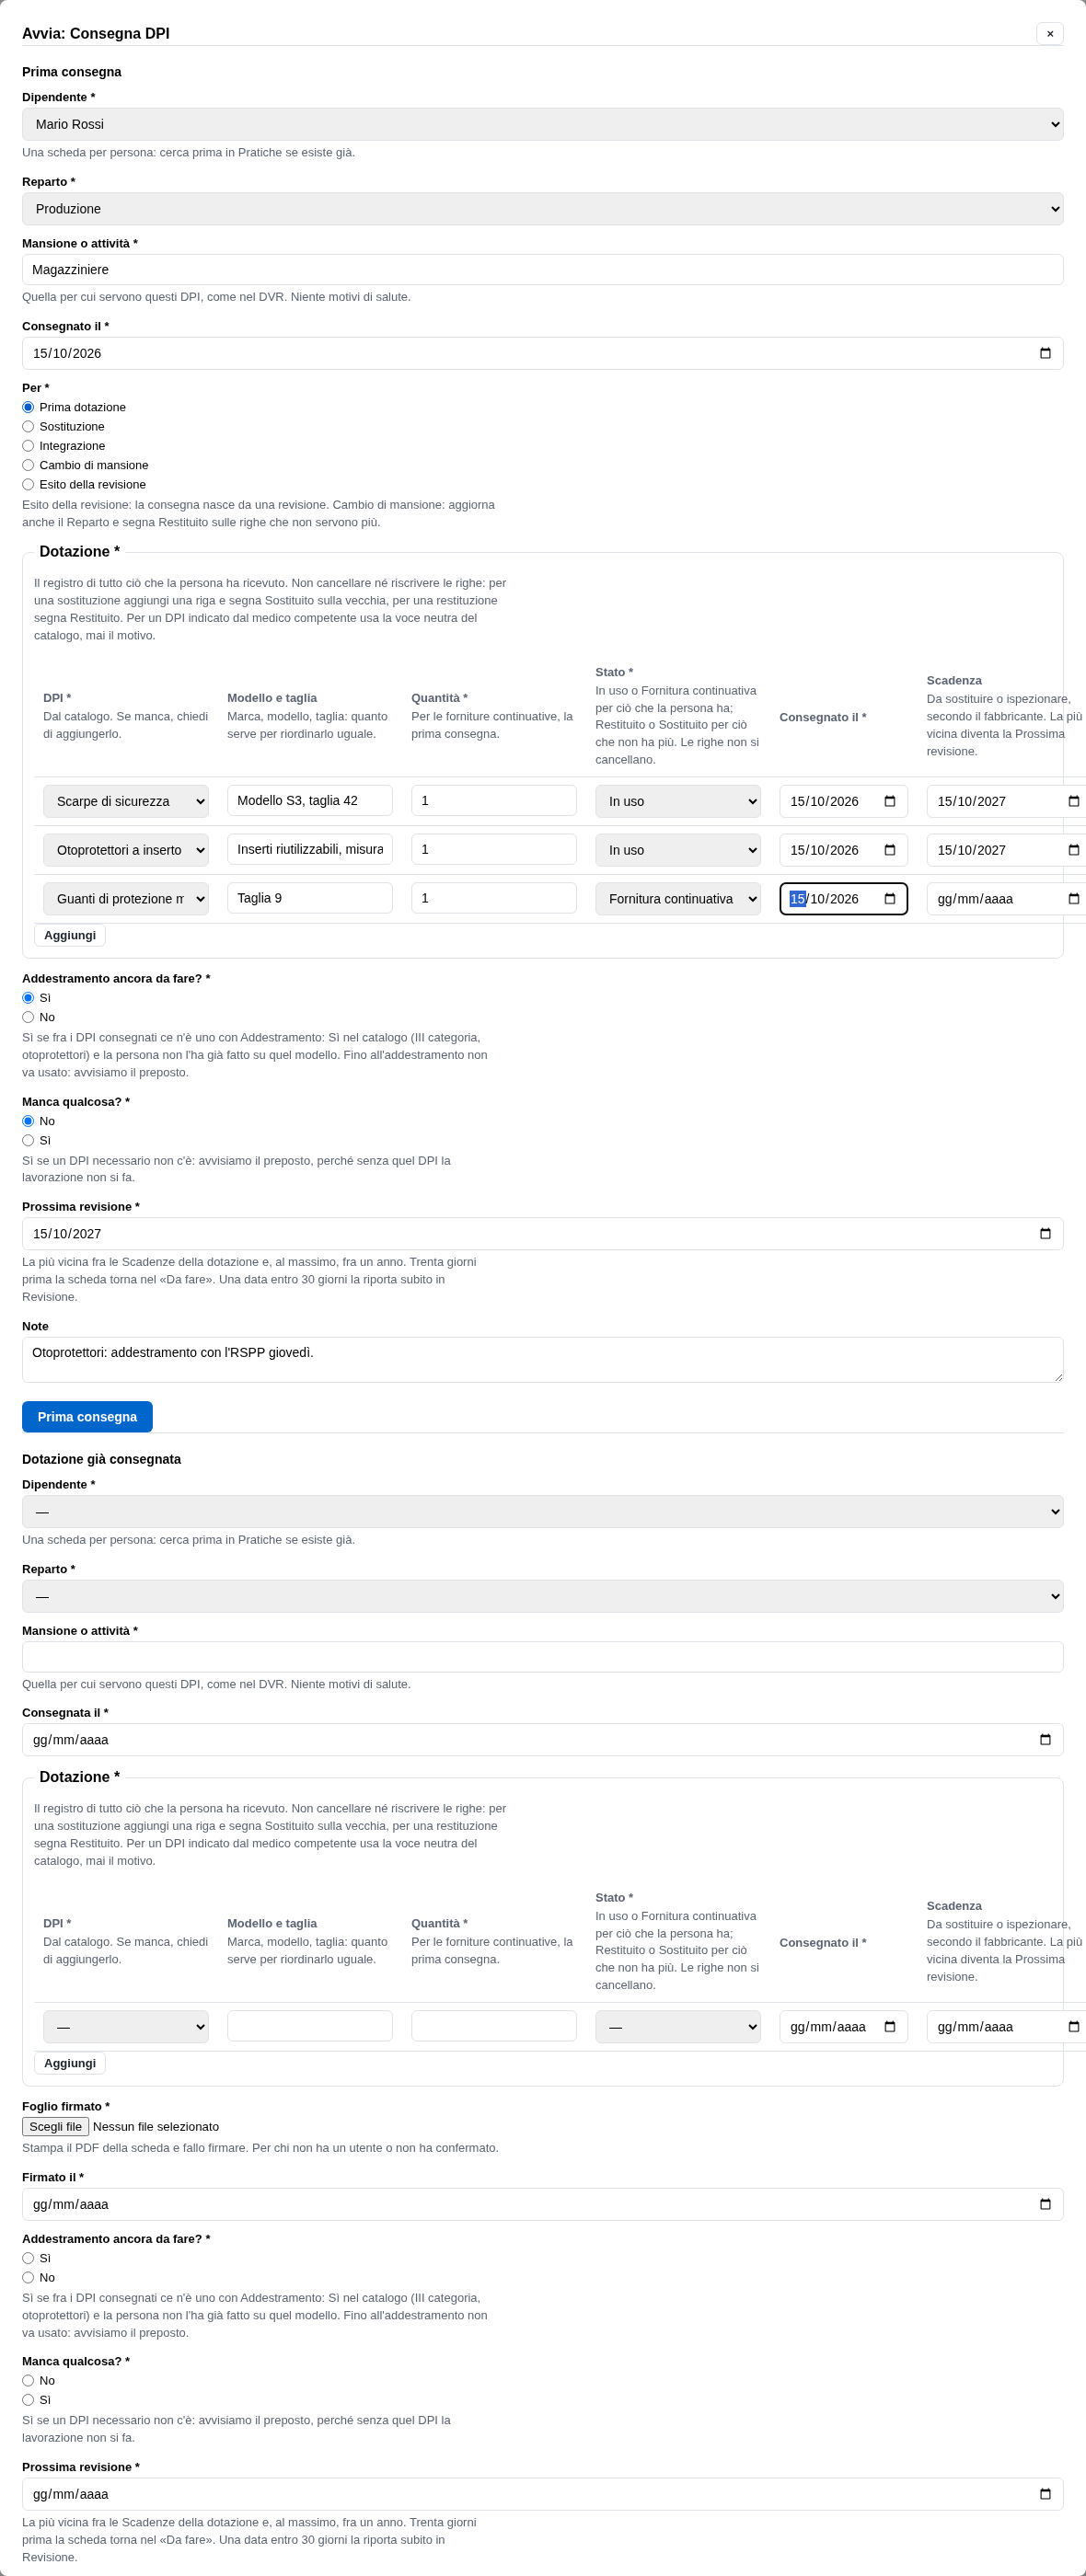Open Stato dropdown in the Scarpe di sicurezza row
The width and height of the screenshot is (1086, 2576).
click(678, 801)
